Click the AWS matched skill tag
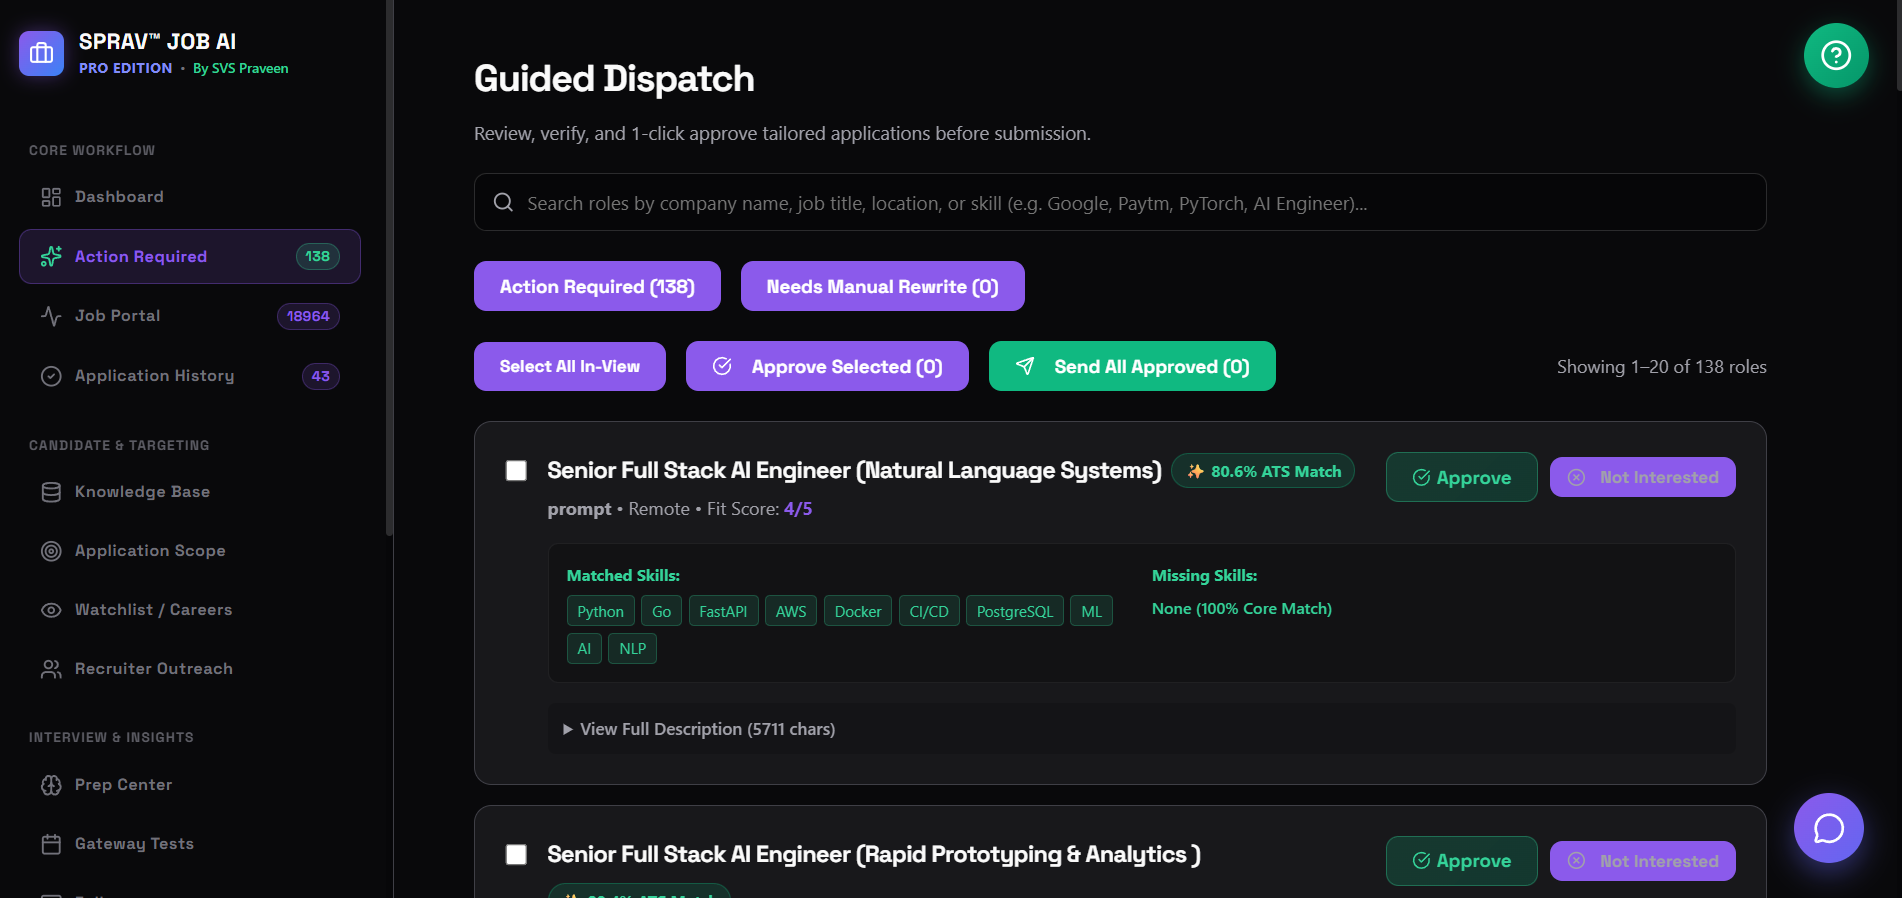This screenshot has width=1902, height=898. point(791,611)
